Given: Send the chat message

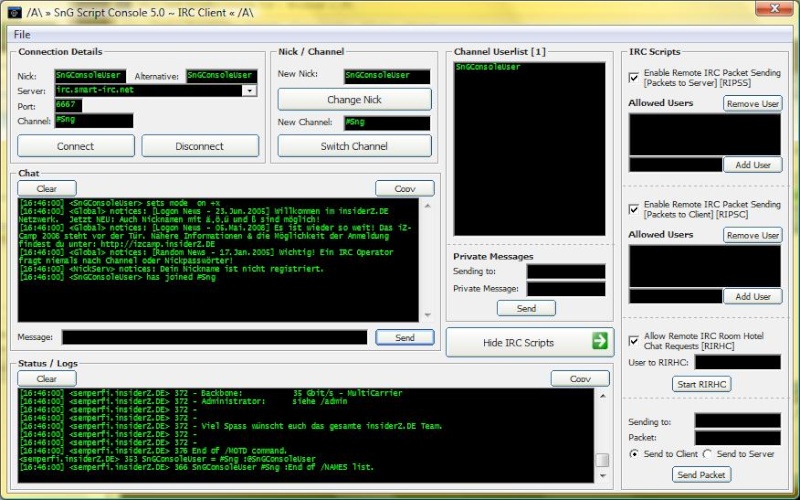Looking at the screenshot, I should pyautogui.click(x=405, y=337).
